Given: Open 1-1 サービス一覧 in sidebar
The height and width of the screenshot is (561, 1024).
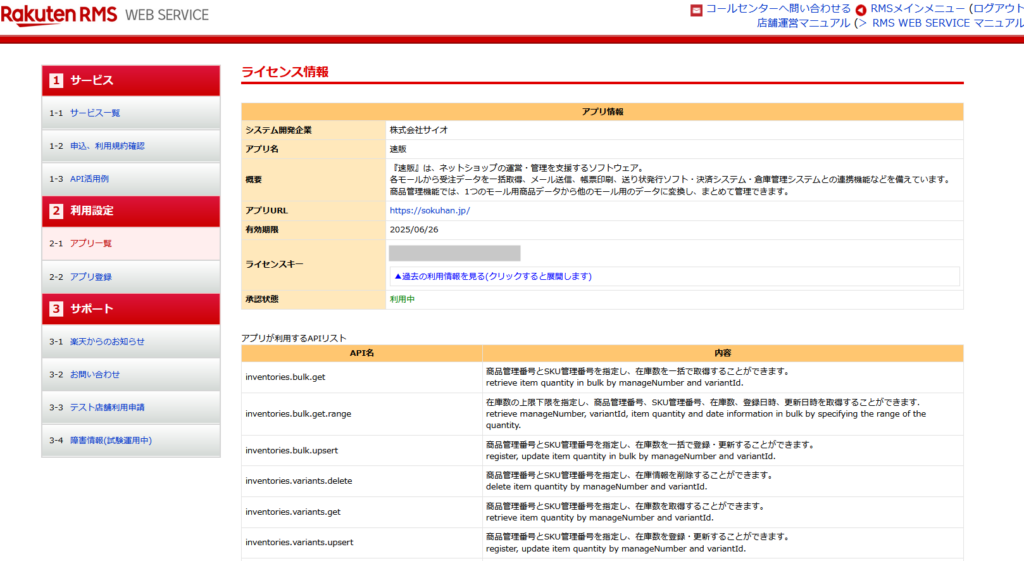Looking at the screenshot, I should [95, 113].
